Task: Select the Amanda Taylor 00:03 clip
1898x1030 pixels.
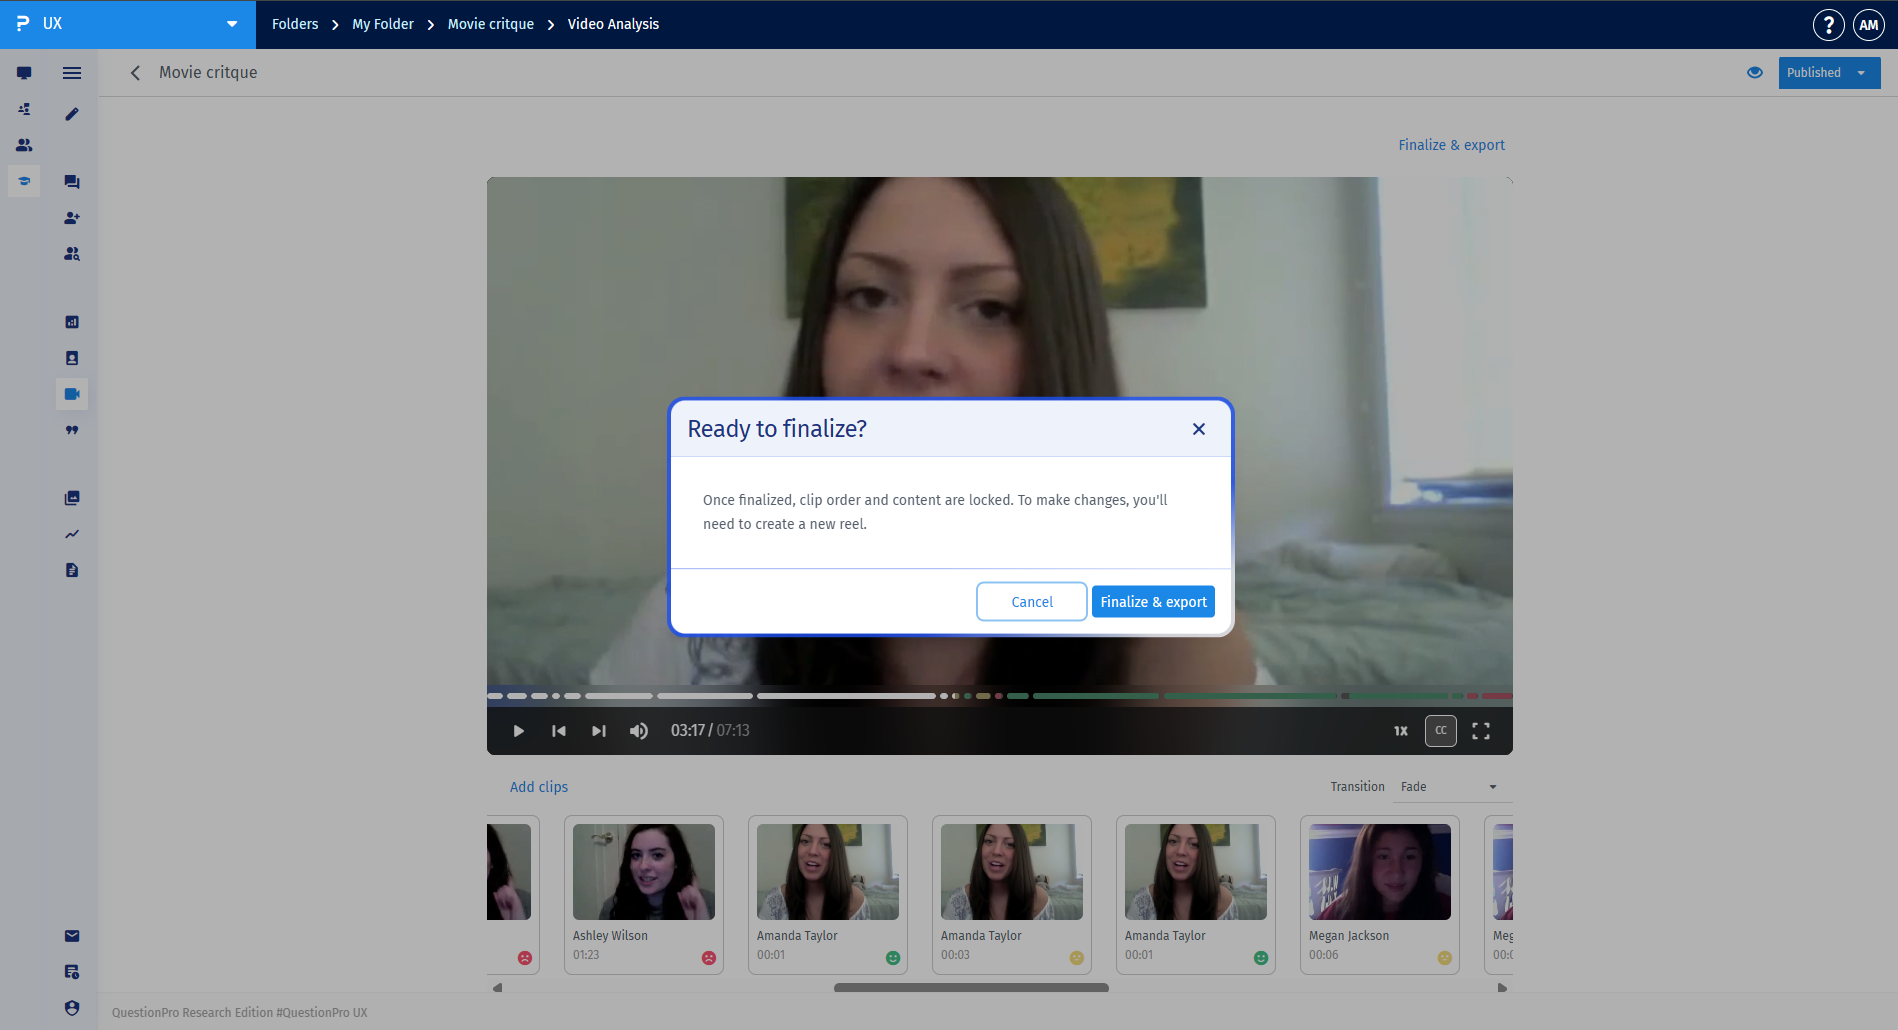Action: (1012, 894)
